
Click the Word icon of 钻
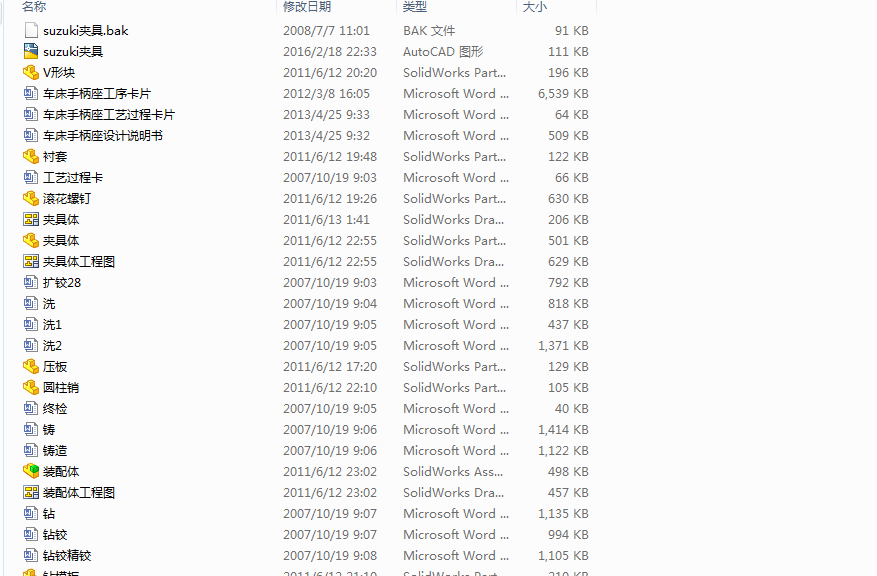pyautogui.click(x=31, y=513)
